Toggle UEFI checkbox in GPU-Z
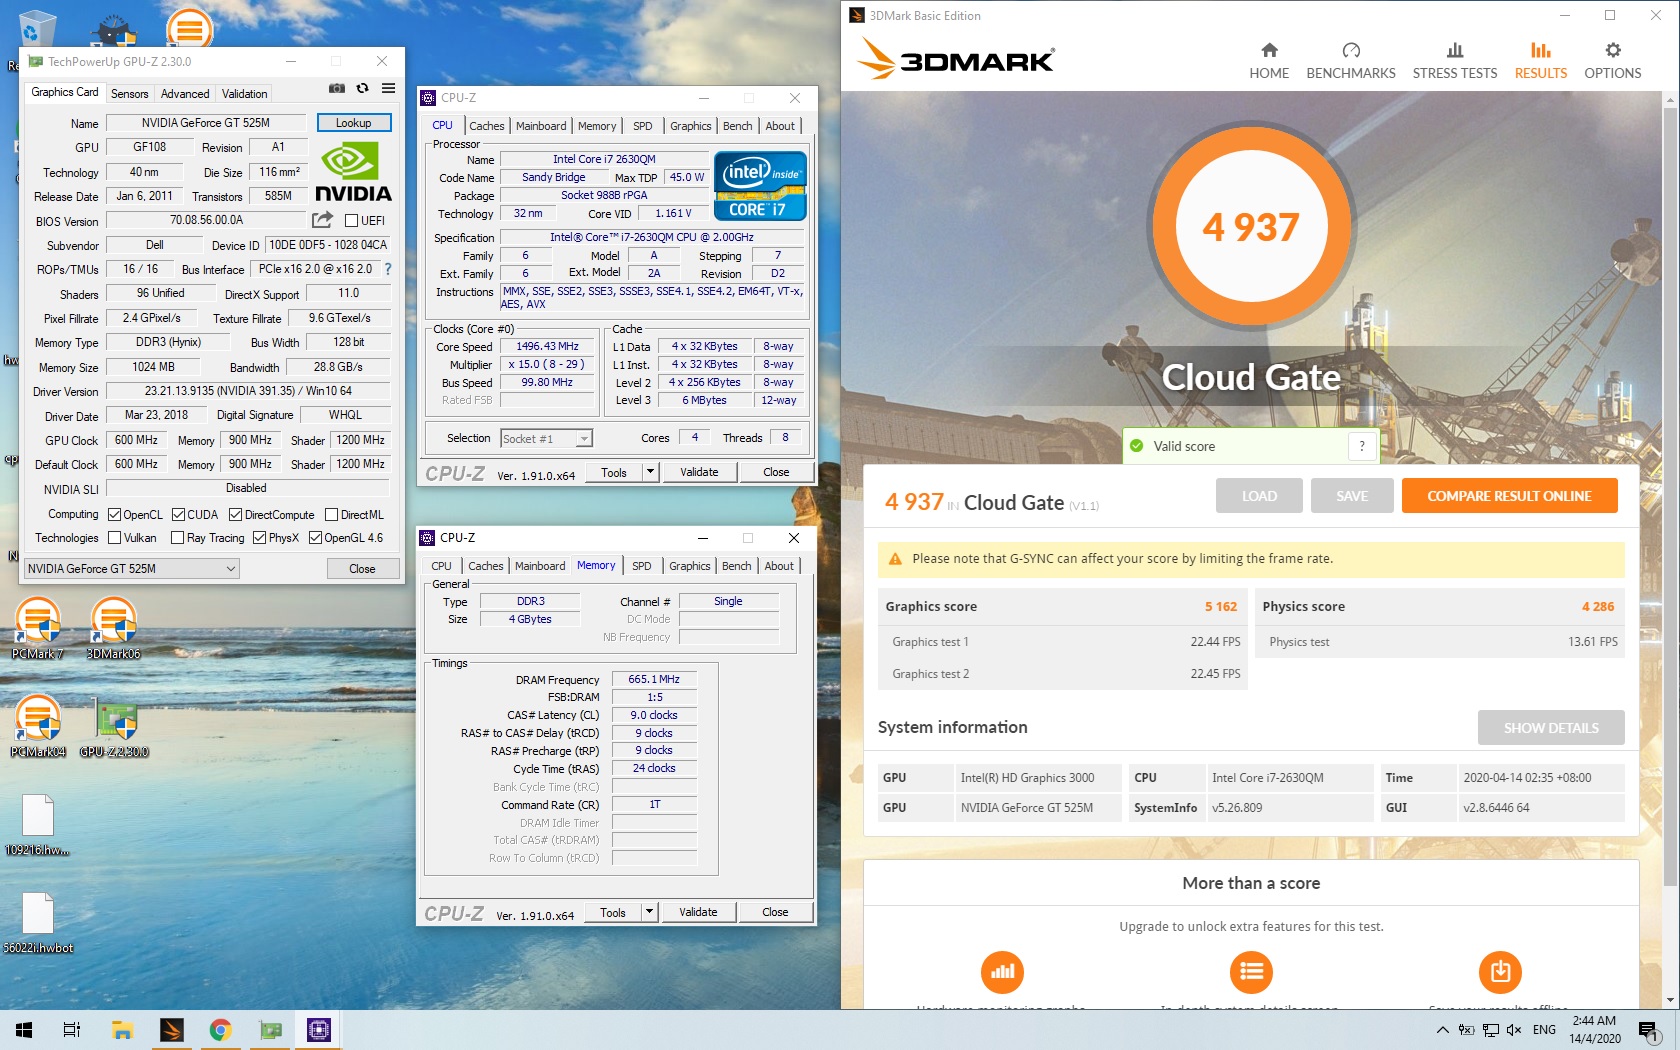1680x1050 pixels. pyautogui.click(x=351, y=221)
